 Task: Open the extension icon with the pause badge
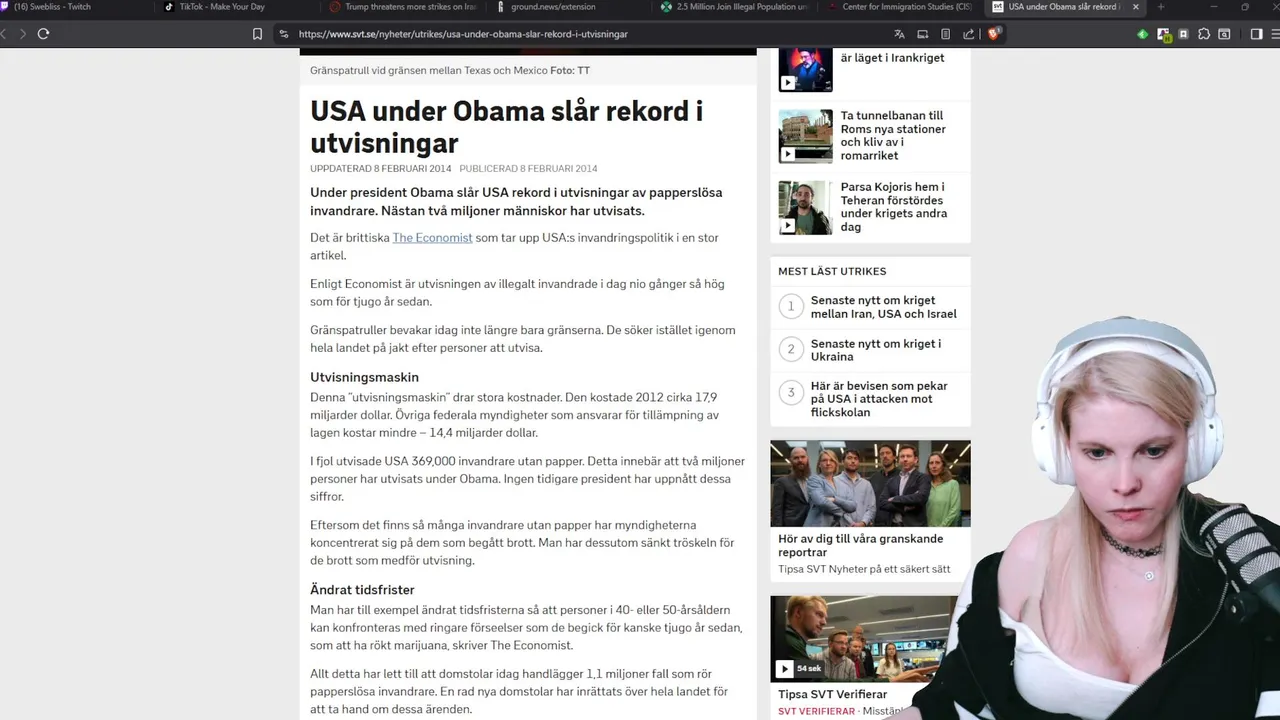(x=1164, y=33)
